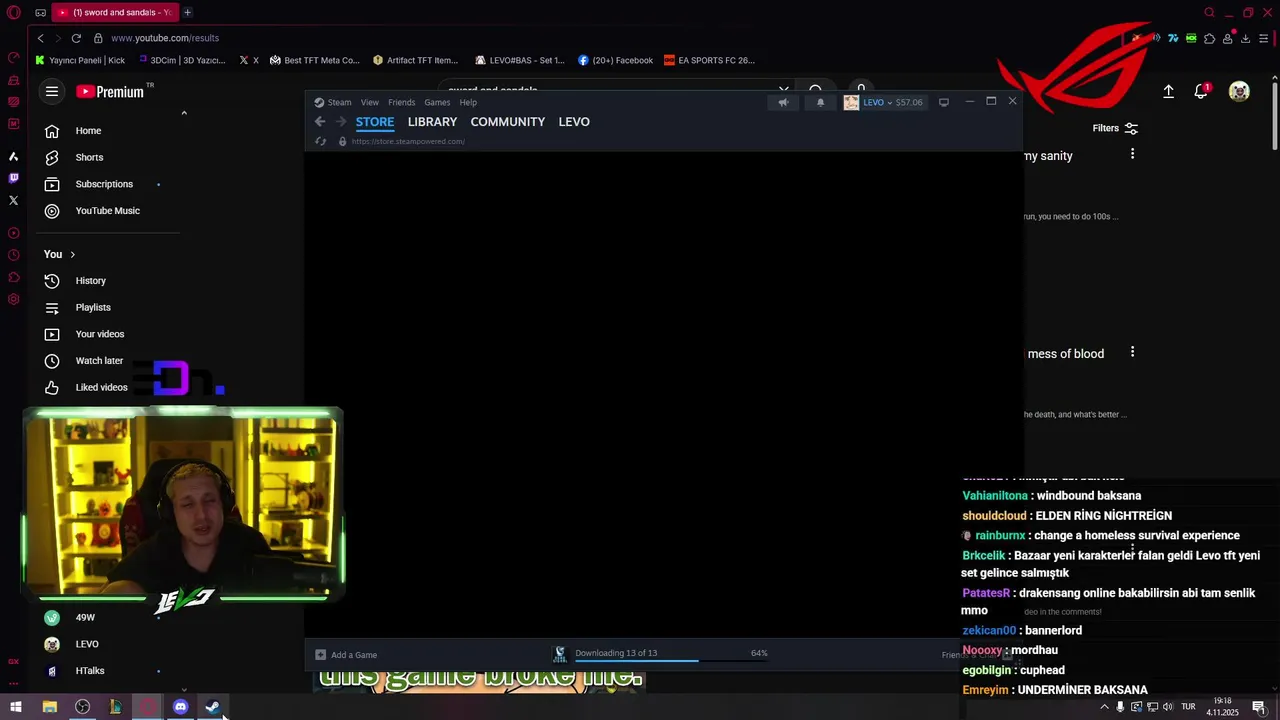1280x720 pixels.
Task: Open Opera GX main menu logo
Action: click(x=13, y=13)
